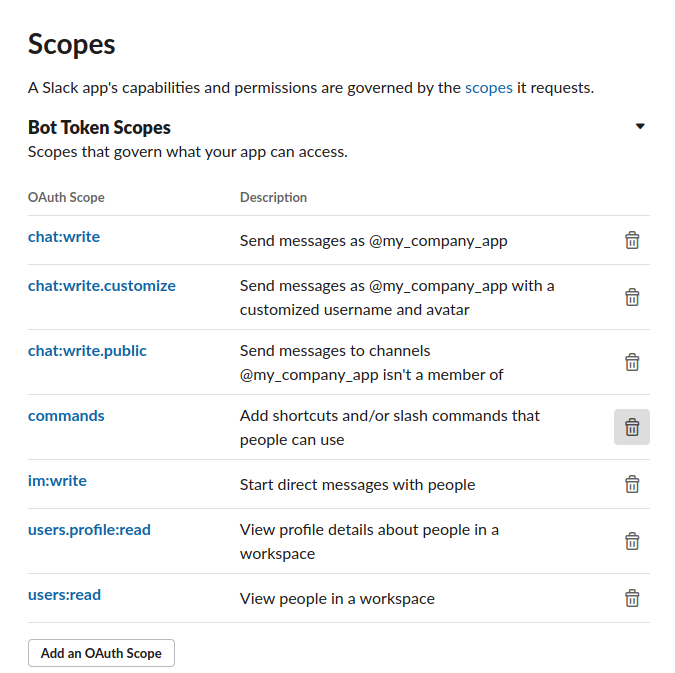Open chat:write.public scope details

point(87,351)
